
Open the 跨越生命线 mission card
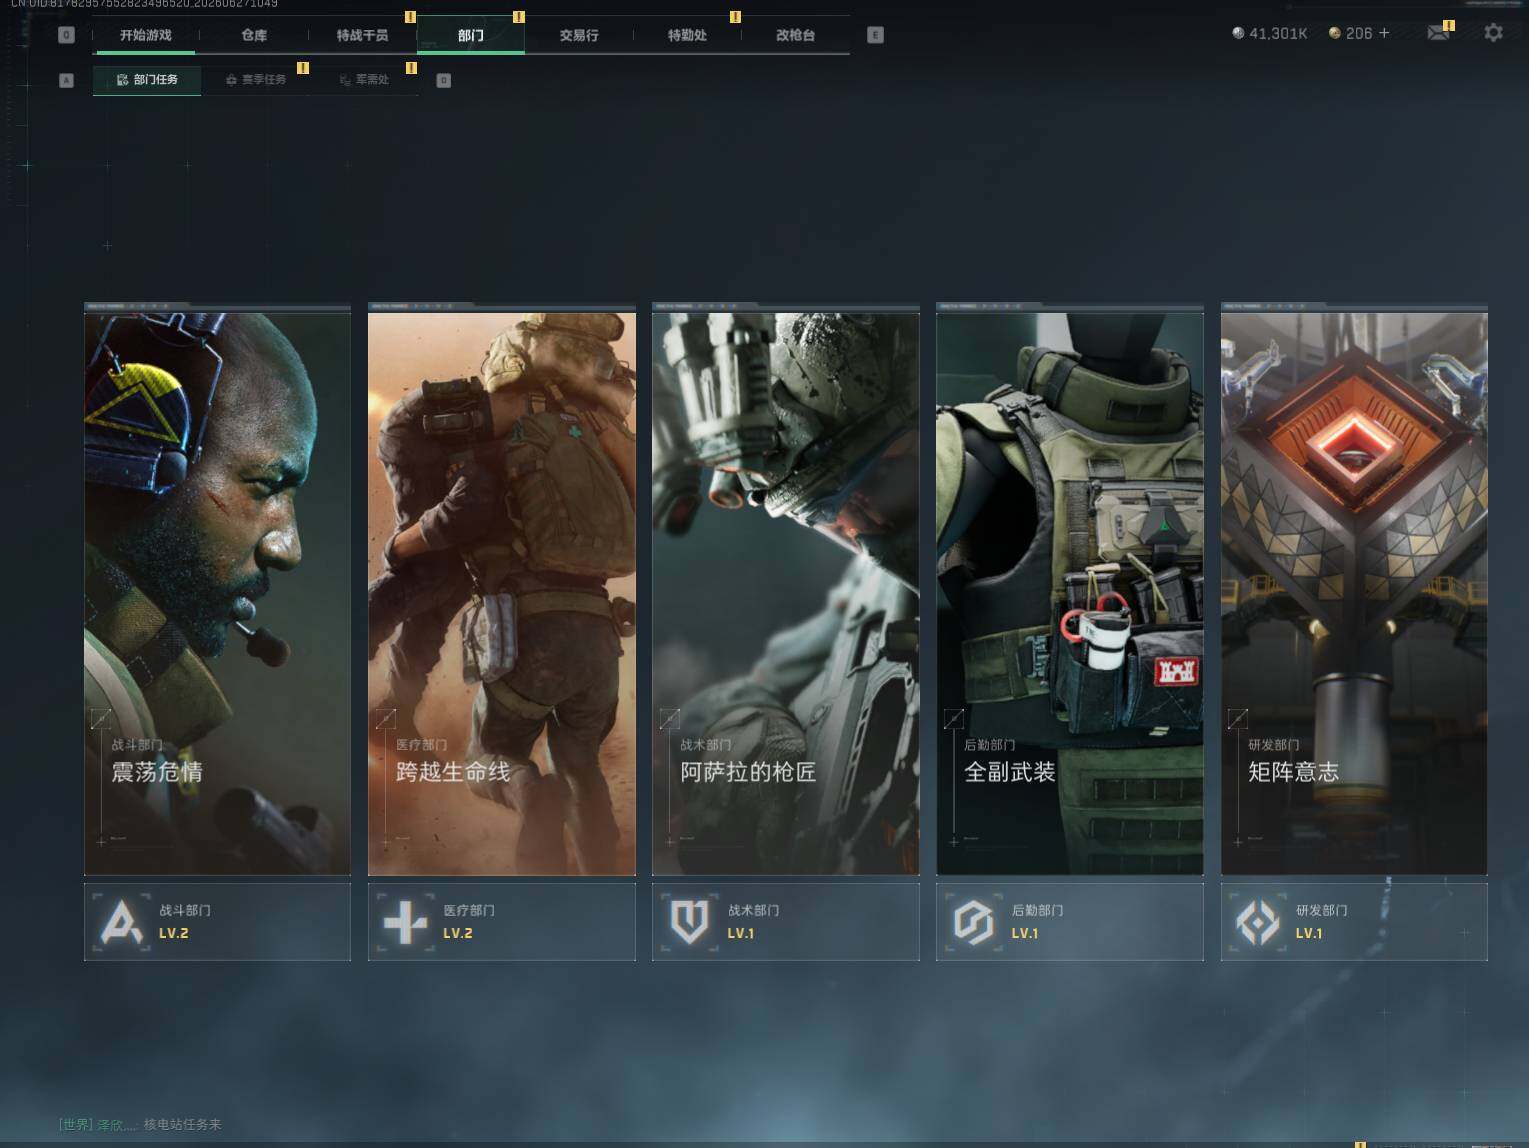click(502, 592)
